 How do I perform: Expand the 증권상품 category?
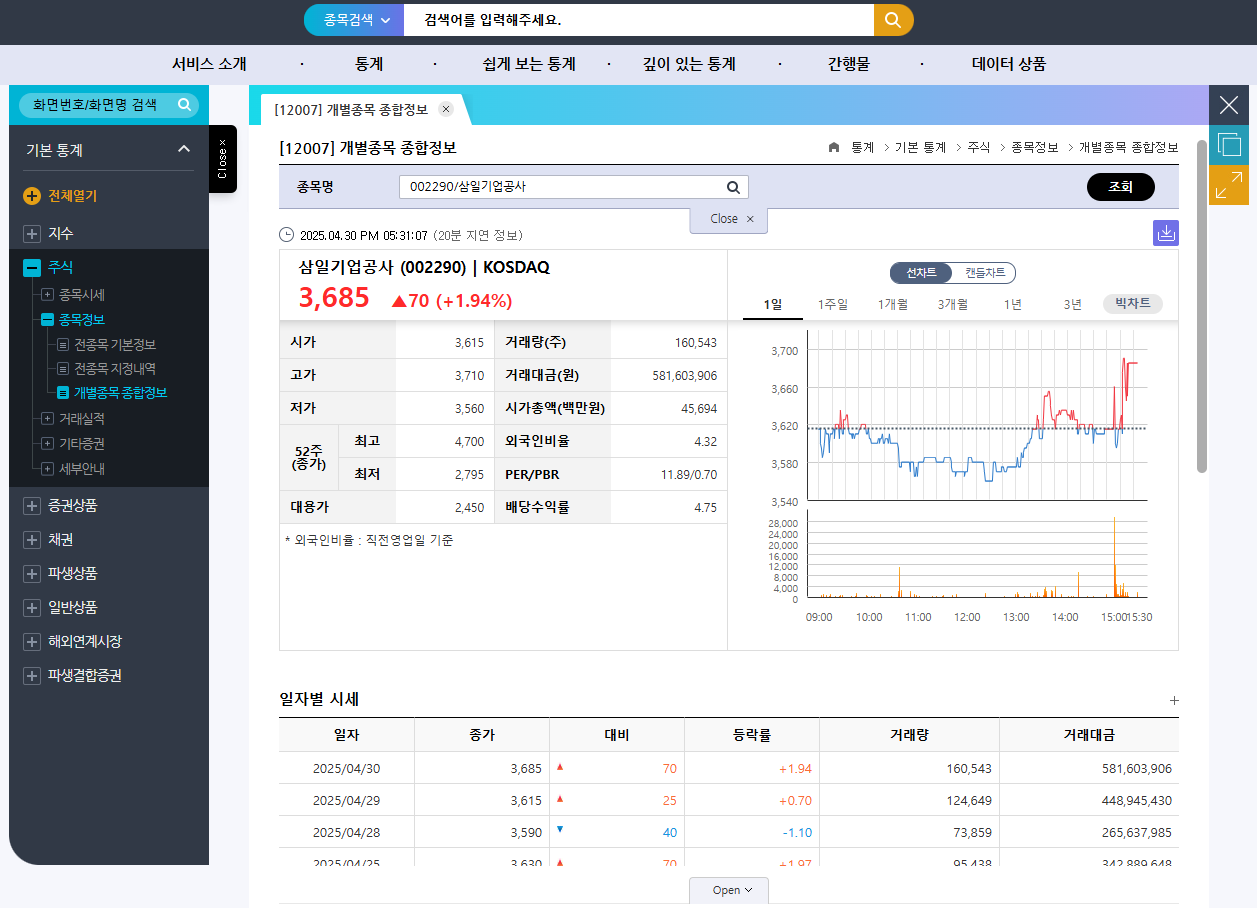pyautogui.click(x=32, y=506)
